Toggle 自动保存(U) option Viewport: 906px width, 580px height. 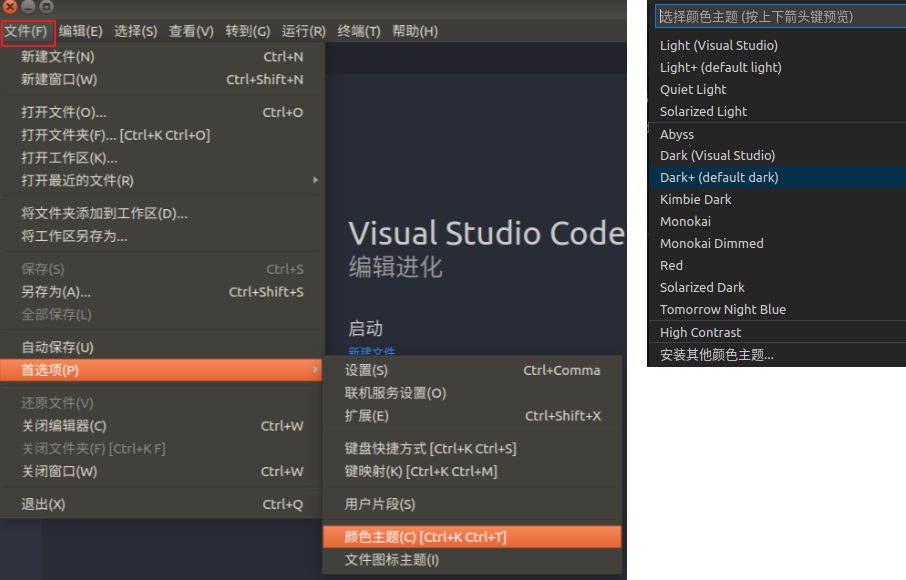[162, 347]
